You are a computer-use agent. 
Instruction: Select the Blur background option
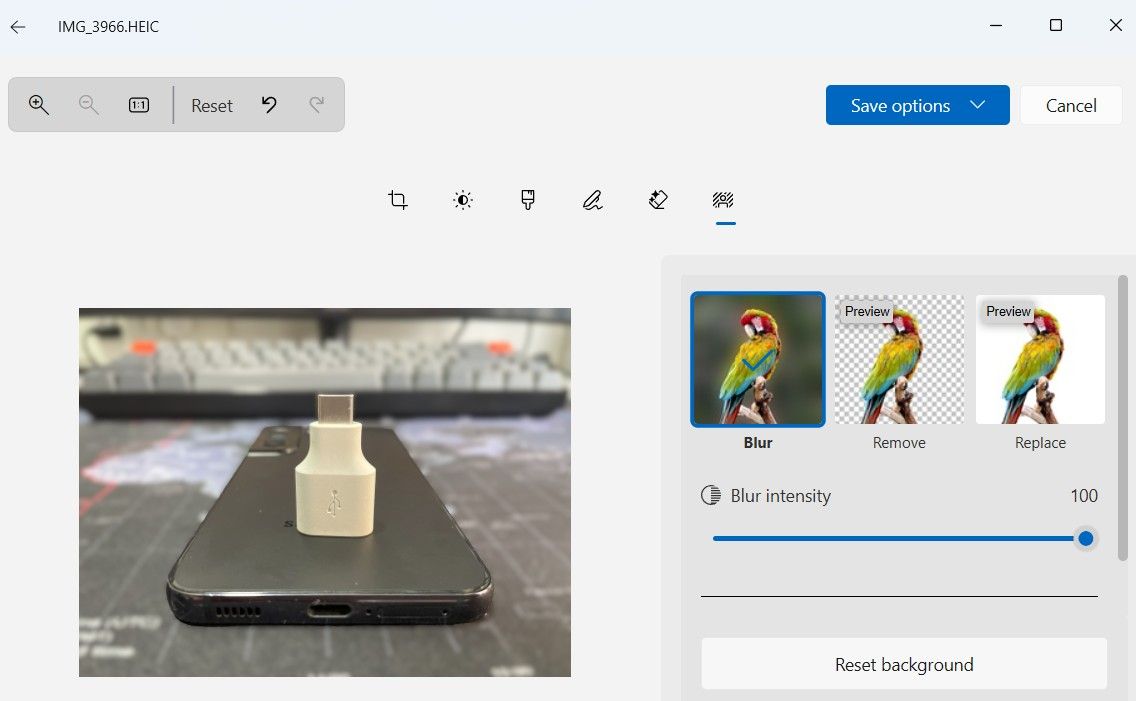click(x=758, y=360)
